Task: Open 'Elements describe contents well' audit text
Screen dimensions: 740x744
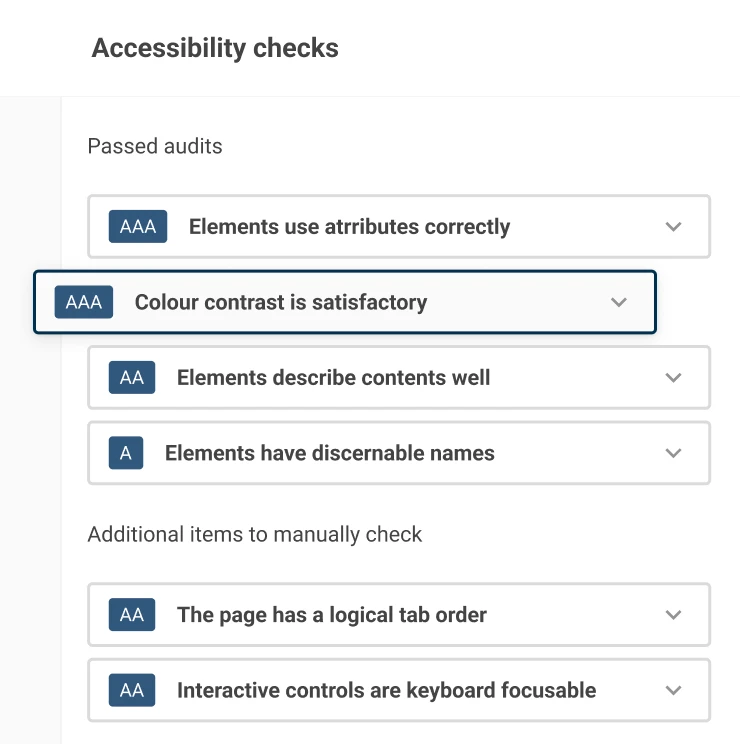Action: pos(333,378)
